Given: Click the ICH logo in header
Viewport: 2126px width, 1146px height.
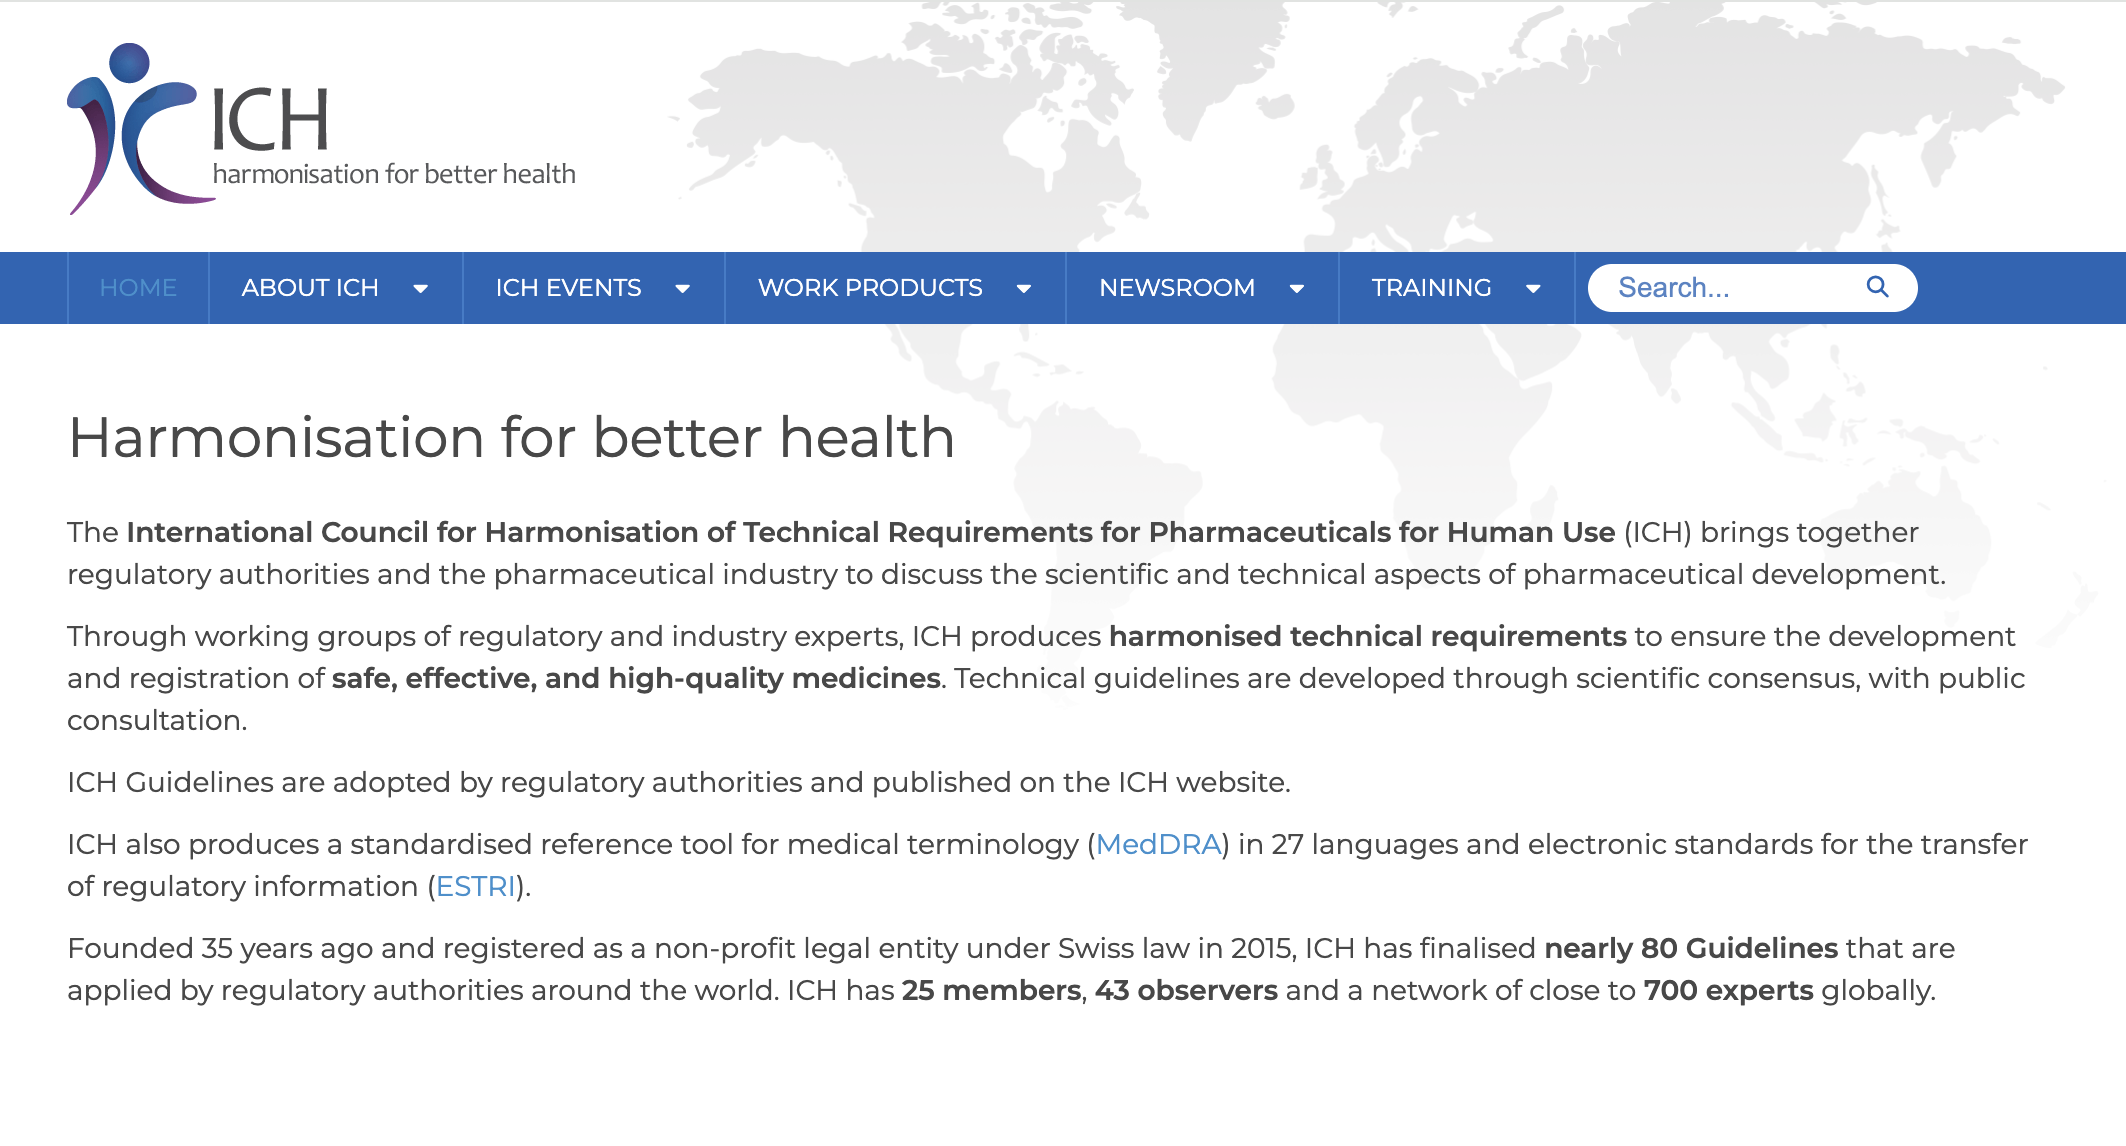Looking at the screenshot, I should (x=321, y=128).
